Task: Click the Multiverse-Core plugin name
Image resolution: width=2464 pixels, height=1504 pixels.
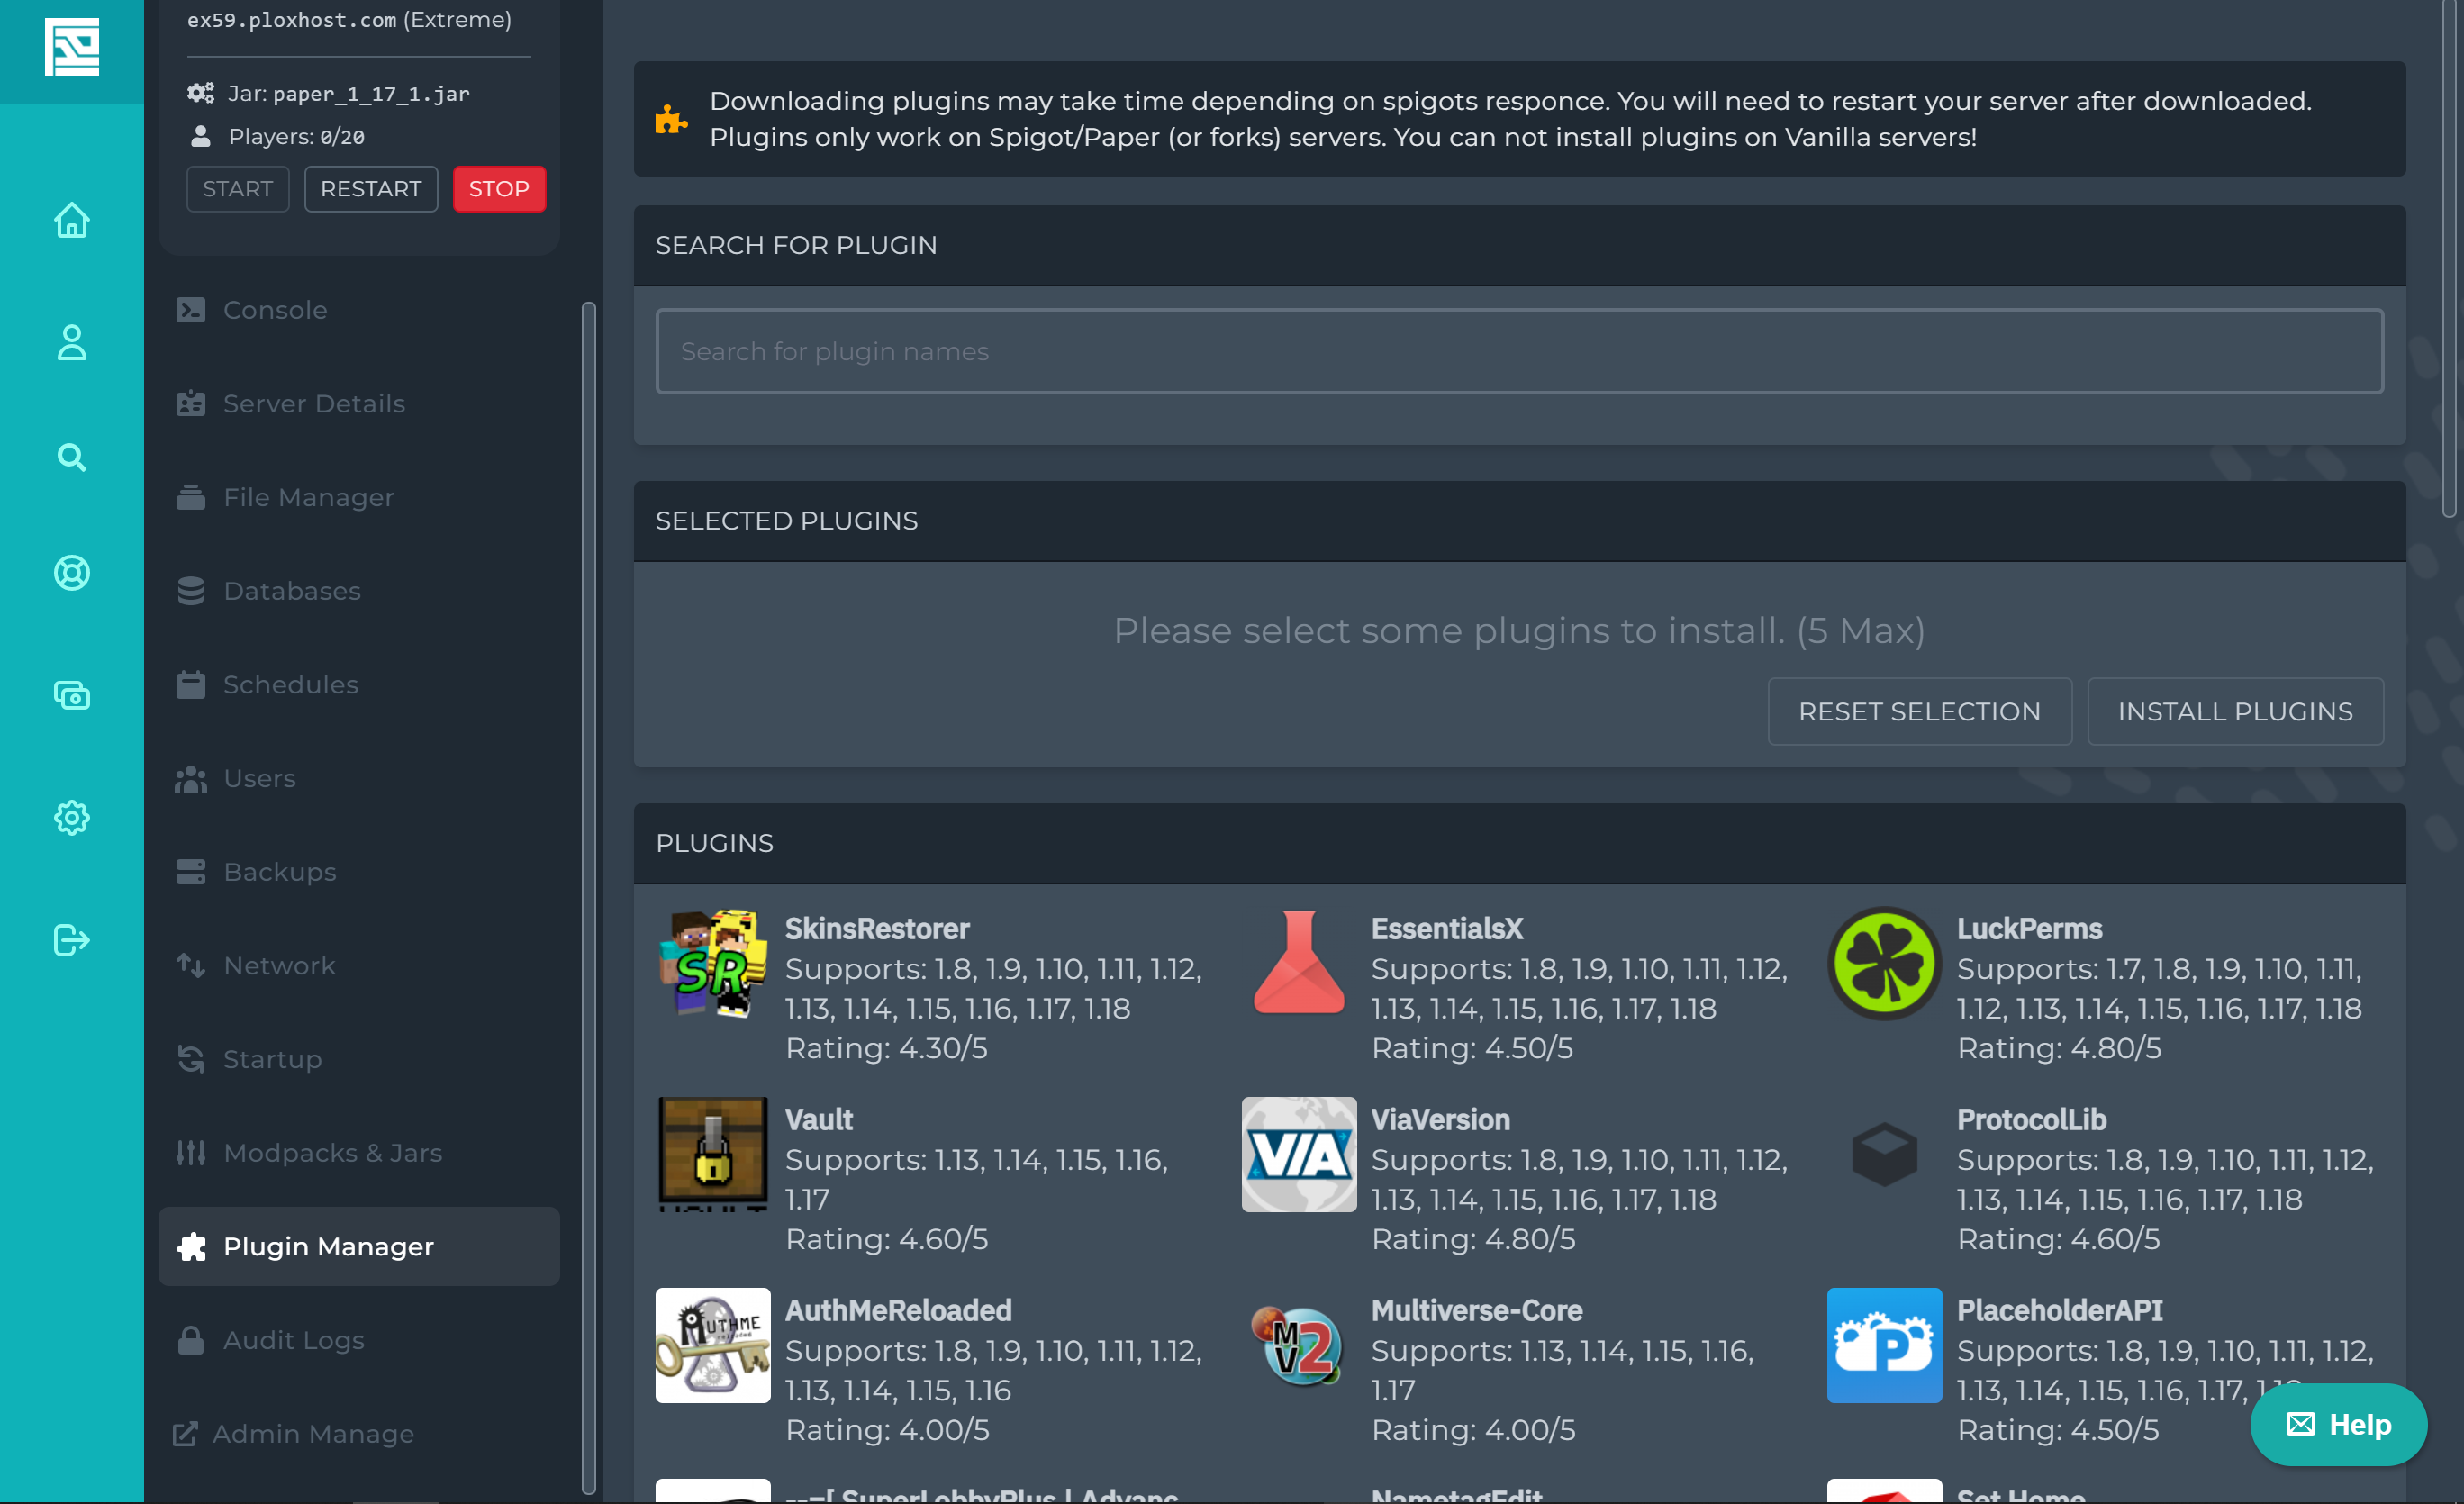Action: click(1477, 1311)
